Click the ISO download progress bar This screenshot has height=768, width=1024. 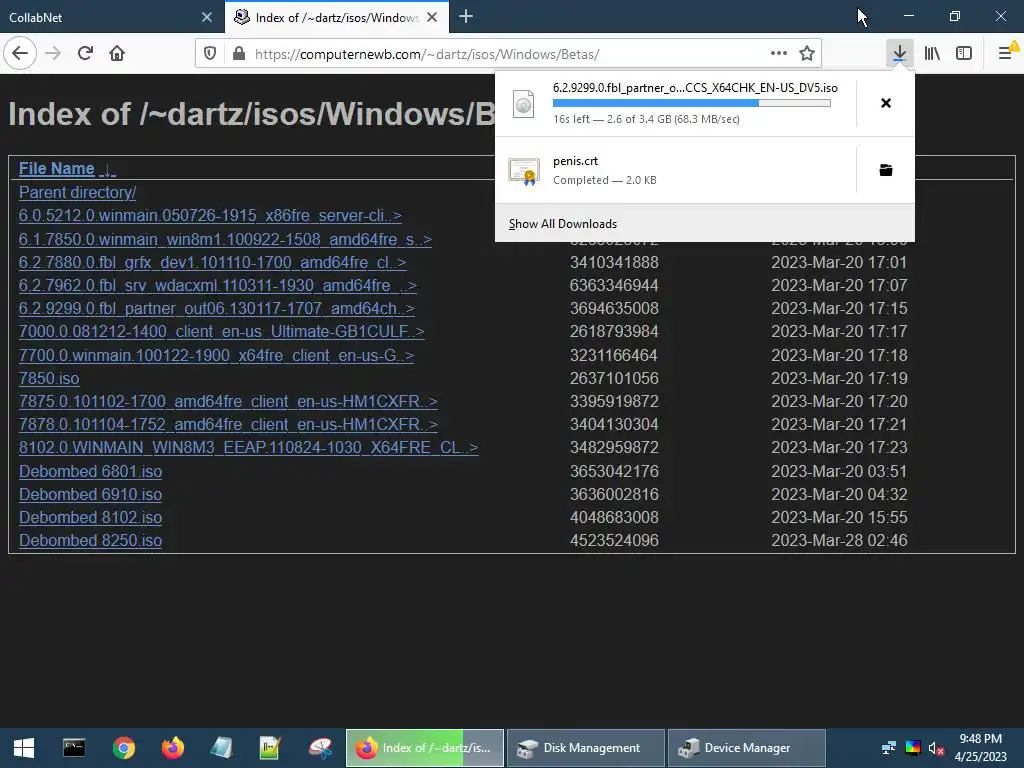[692, 103]
